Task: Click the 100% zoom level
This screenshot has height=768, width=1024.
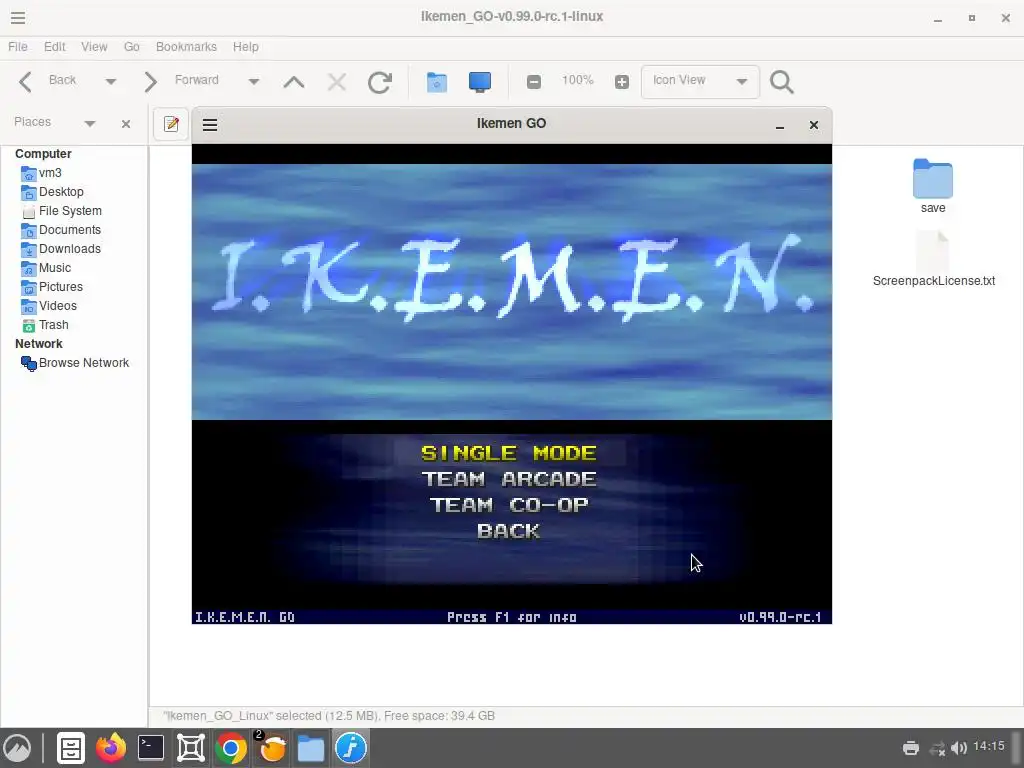Action: (x=577, y=80)
